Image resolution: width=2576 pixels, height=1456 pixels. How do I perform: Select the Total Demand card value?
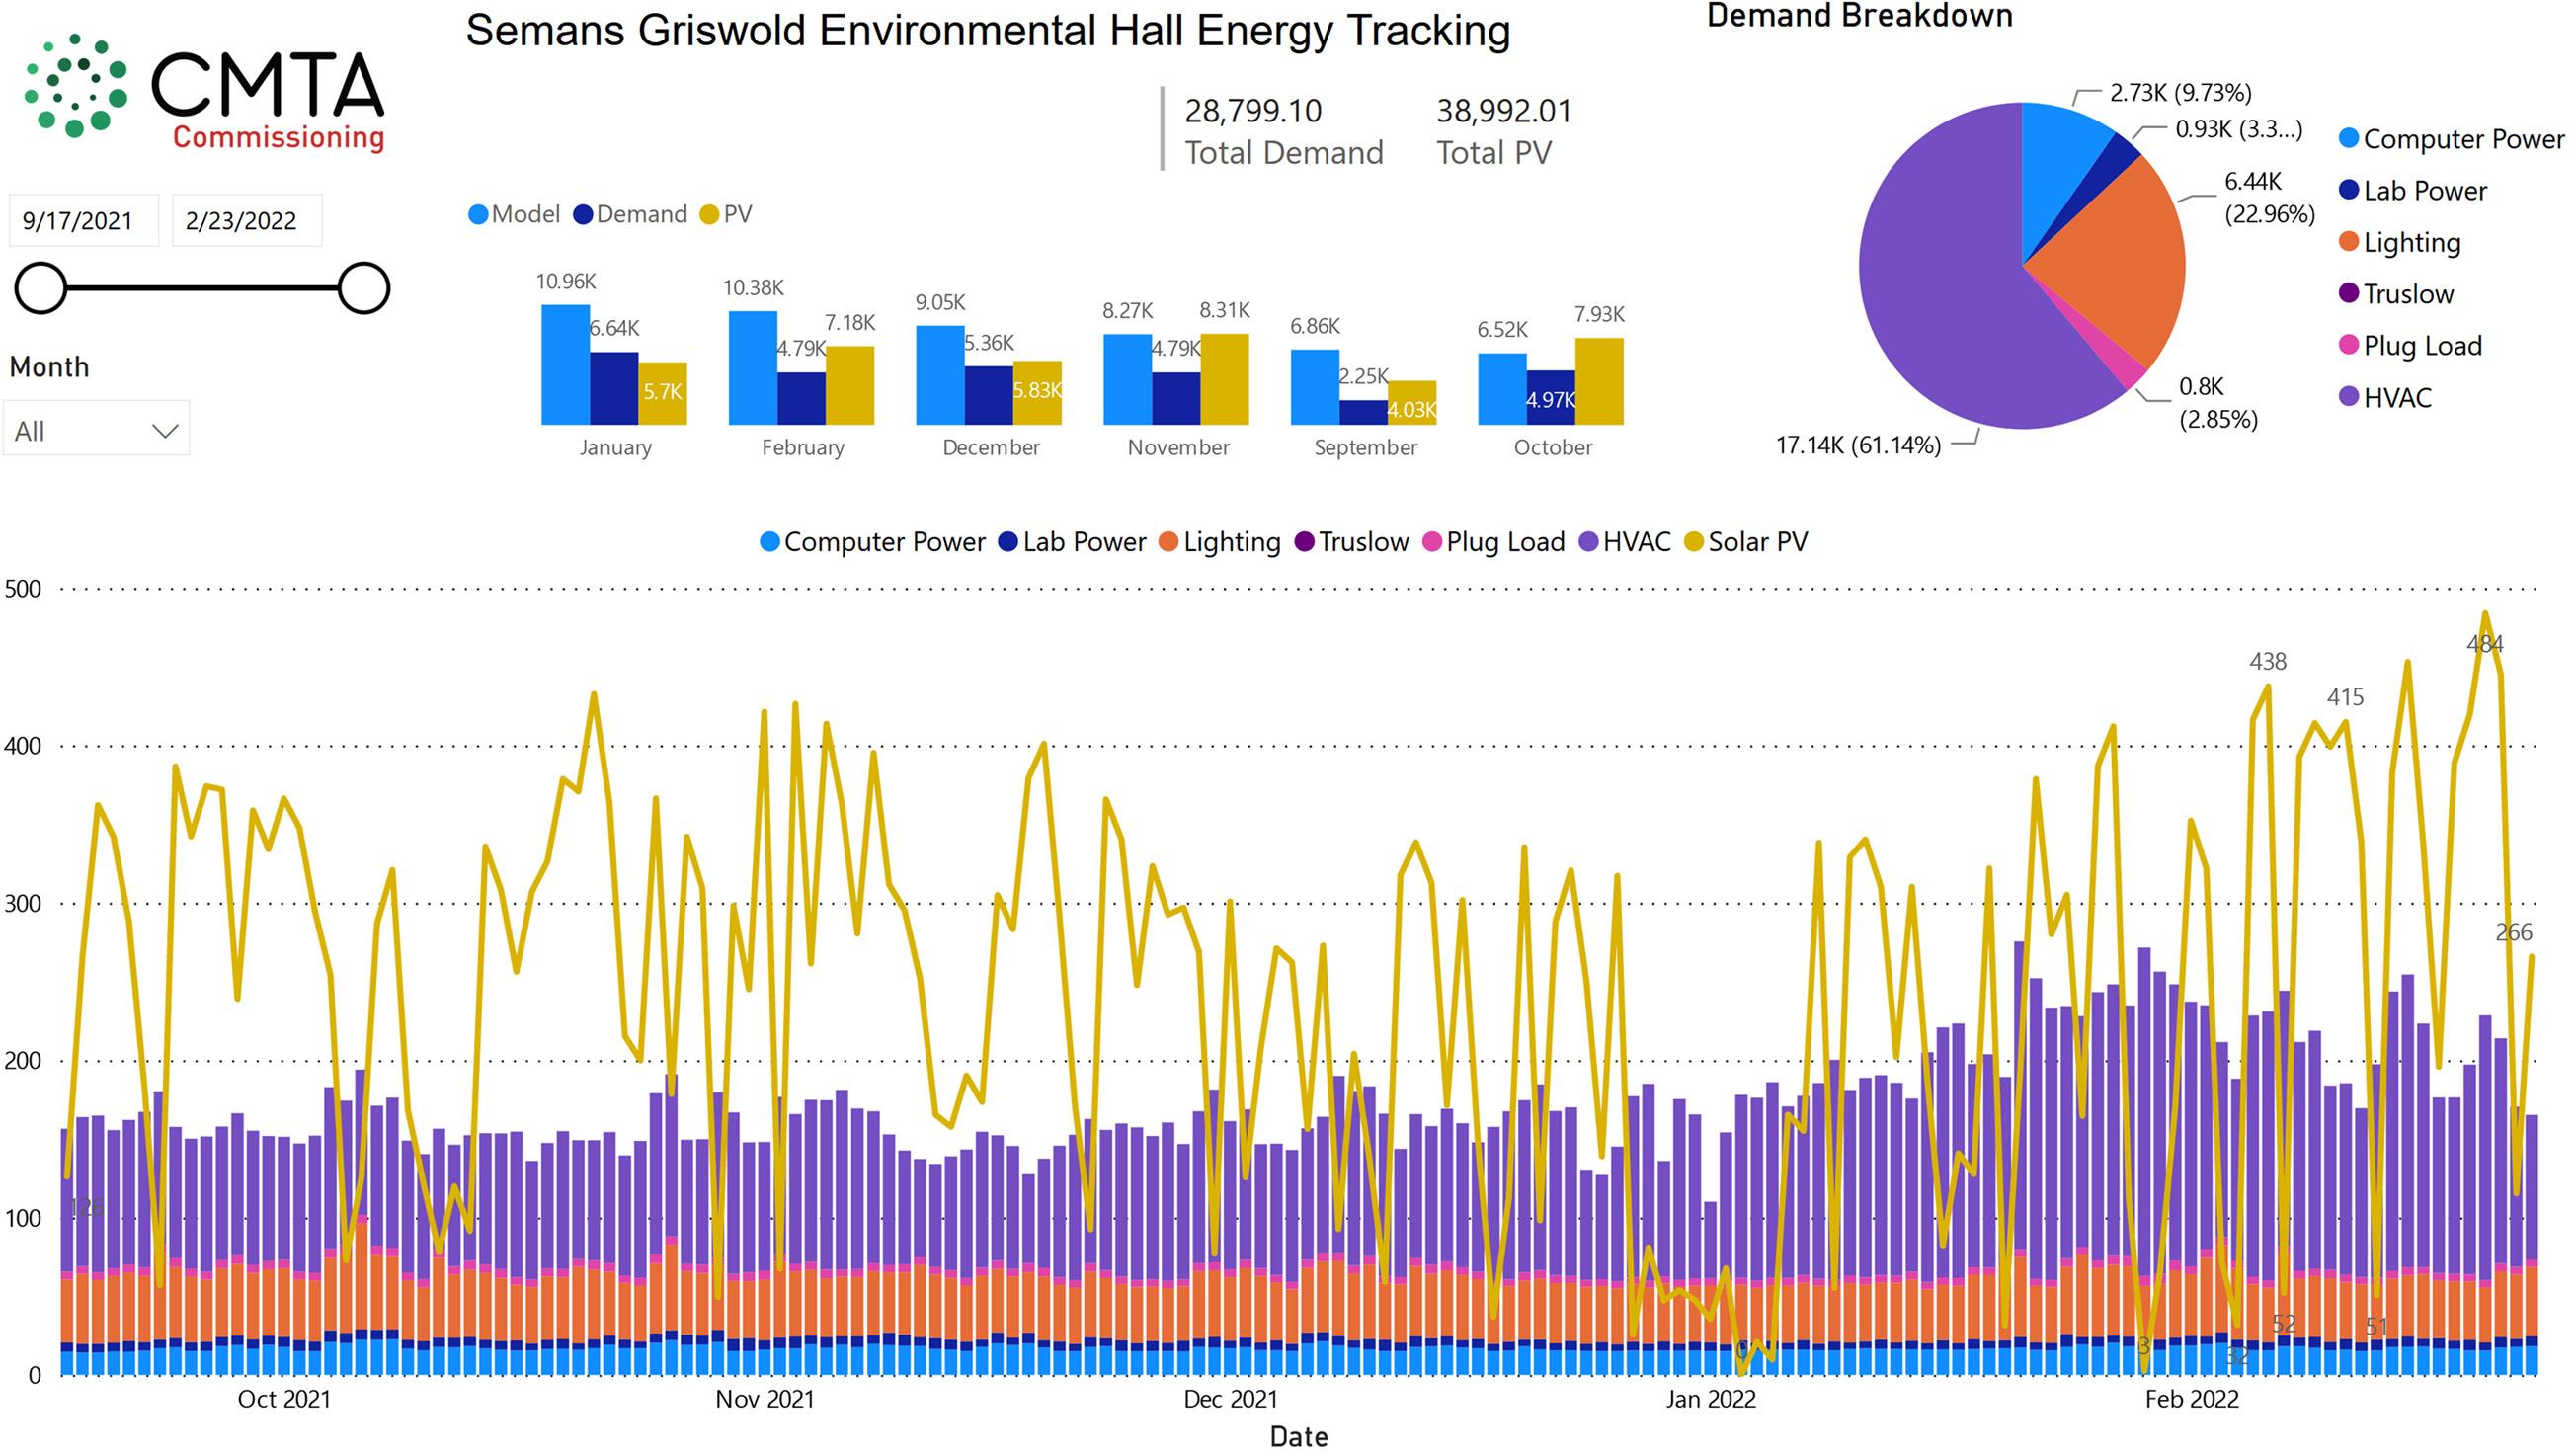click(1253, 111)
